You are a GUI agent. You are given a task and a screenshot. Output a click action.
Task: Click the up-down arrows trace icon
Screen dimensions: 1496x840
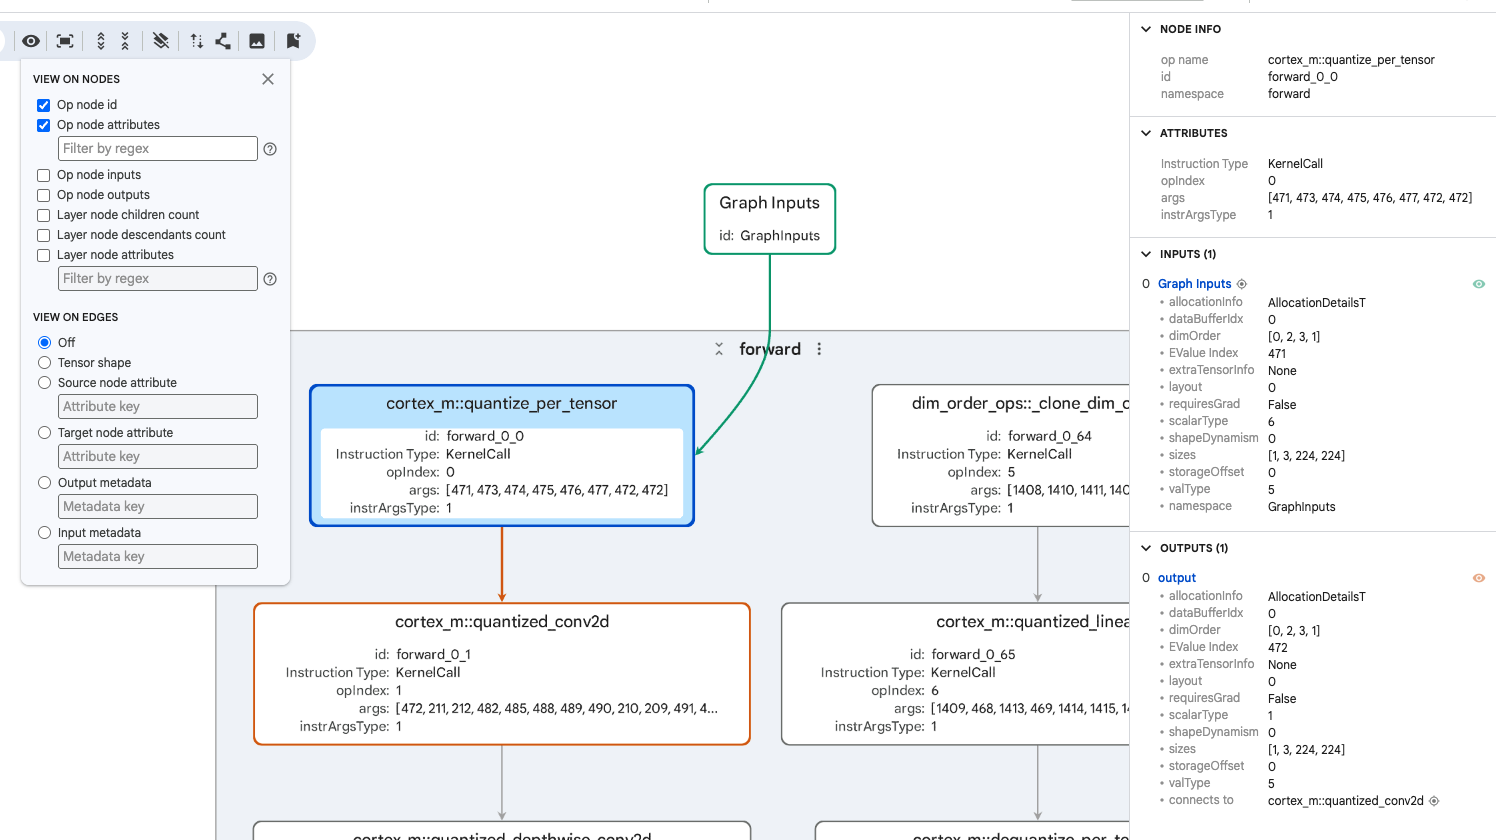(197, 41)
